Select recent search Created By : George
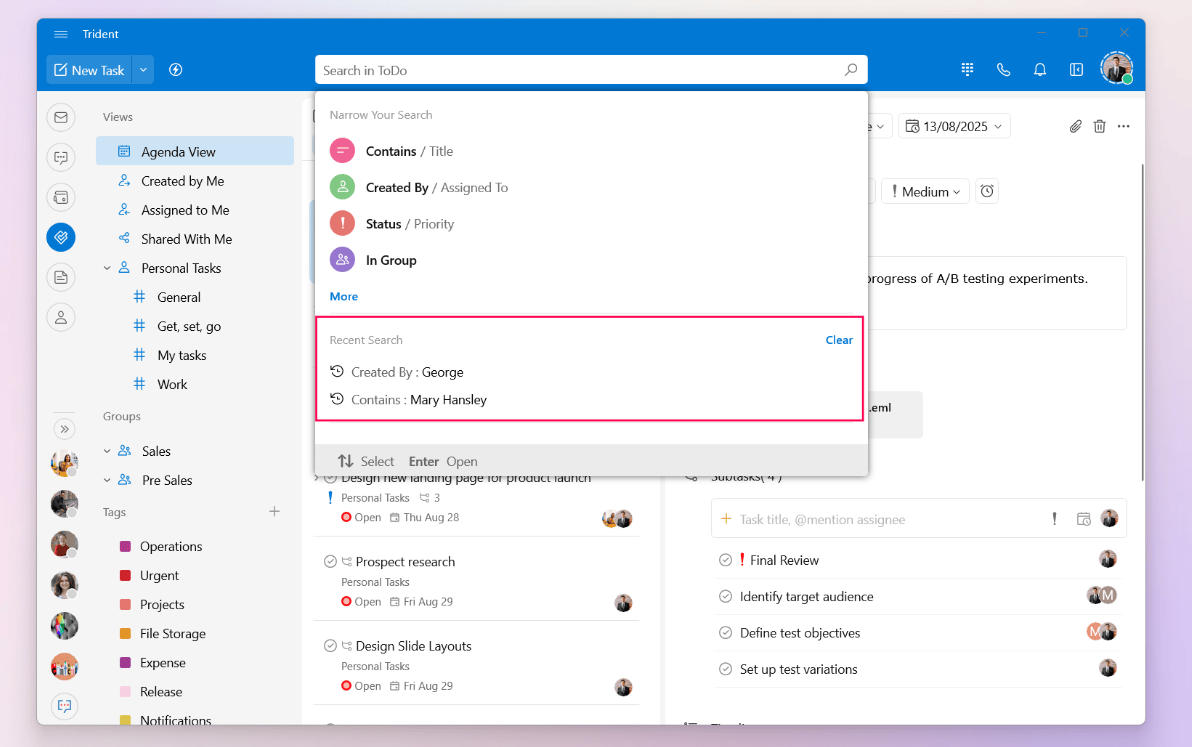 (x=591, y=372)
